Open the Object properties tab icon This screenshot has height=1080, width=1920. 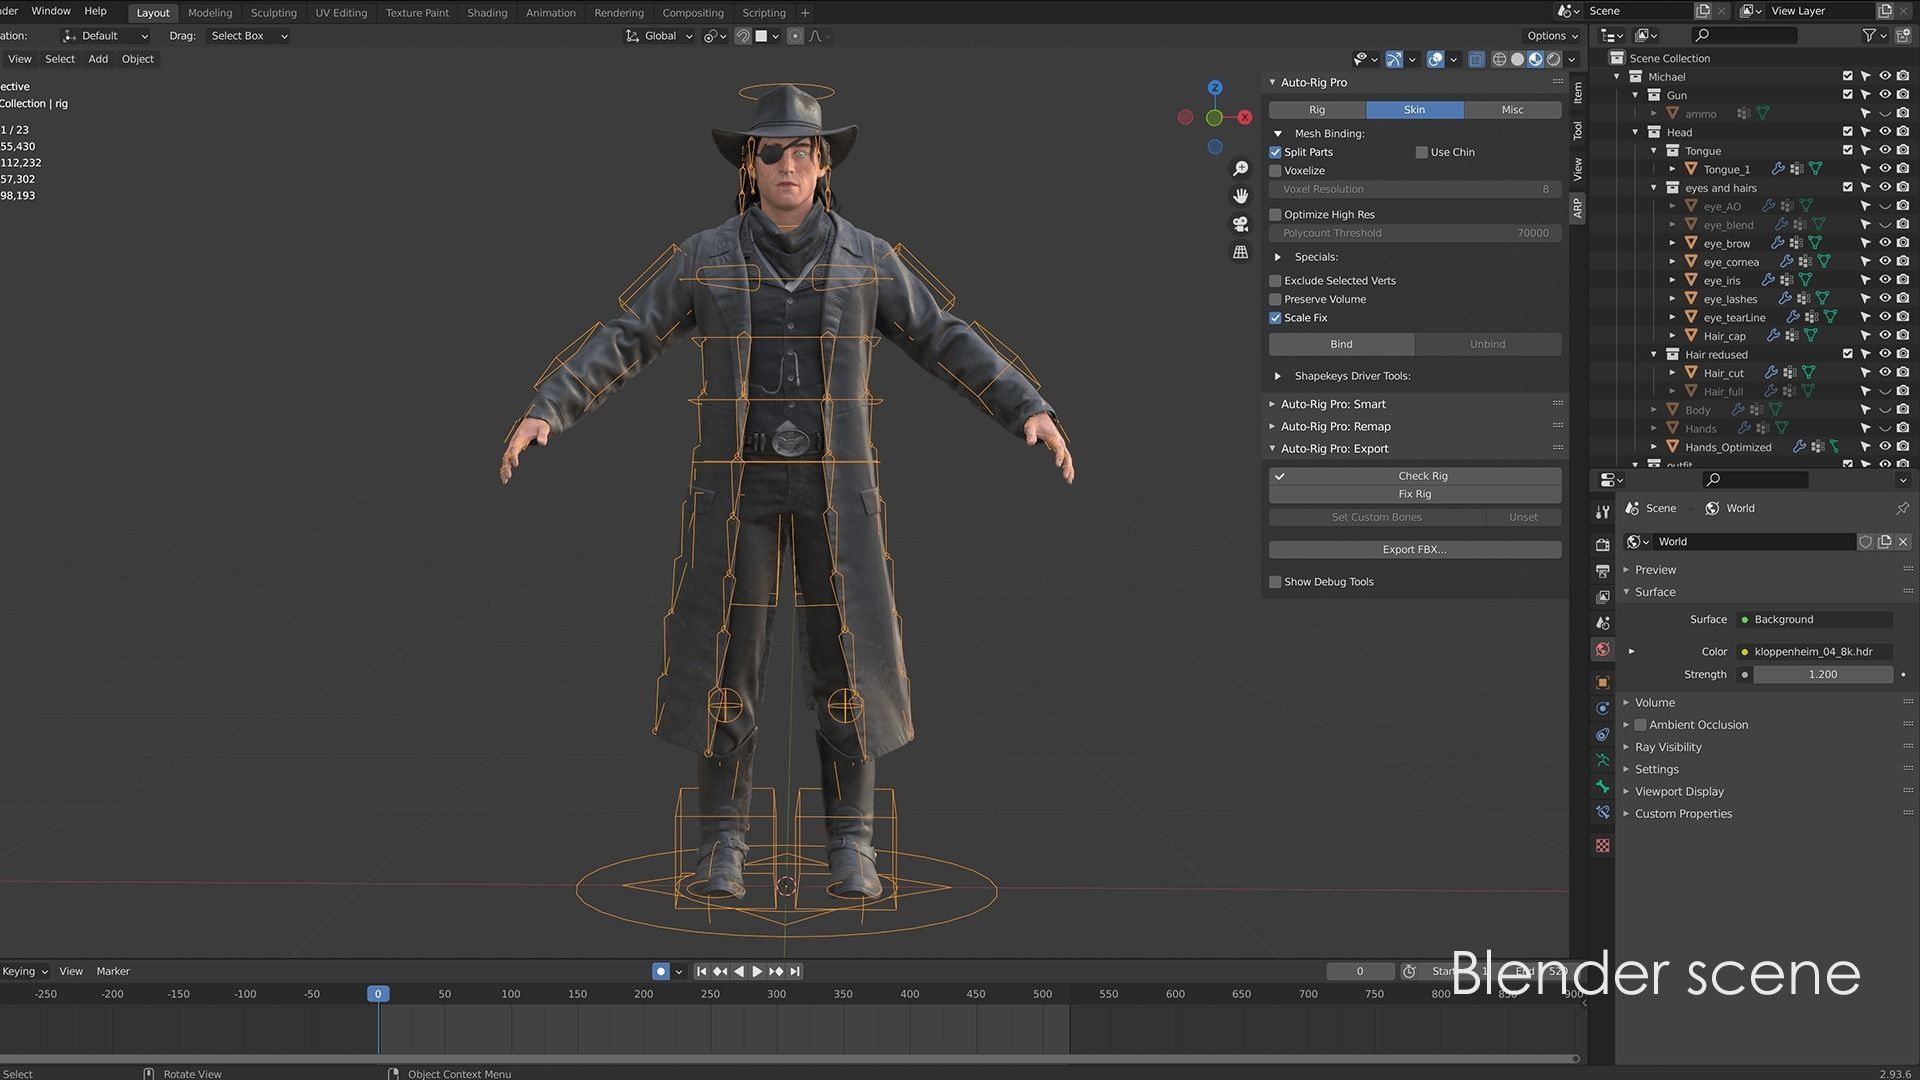pos(1603,682)
